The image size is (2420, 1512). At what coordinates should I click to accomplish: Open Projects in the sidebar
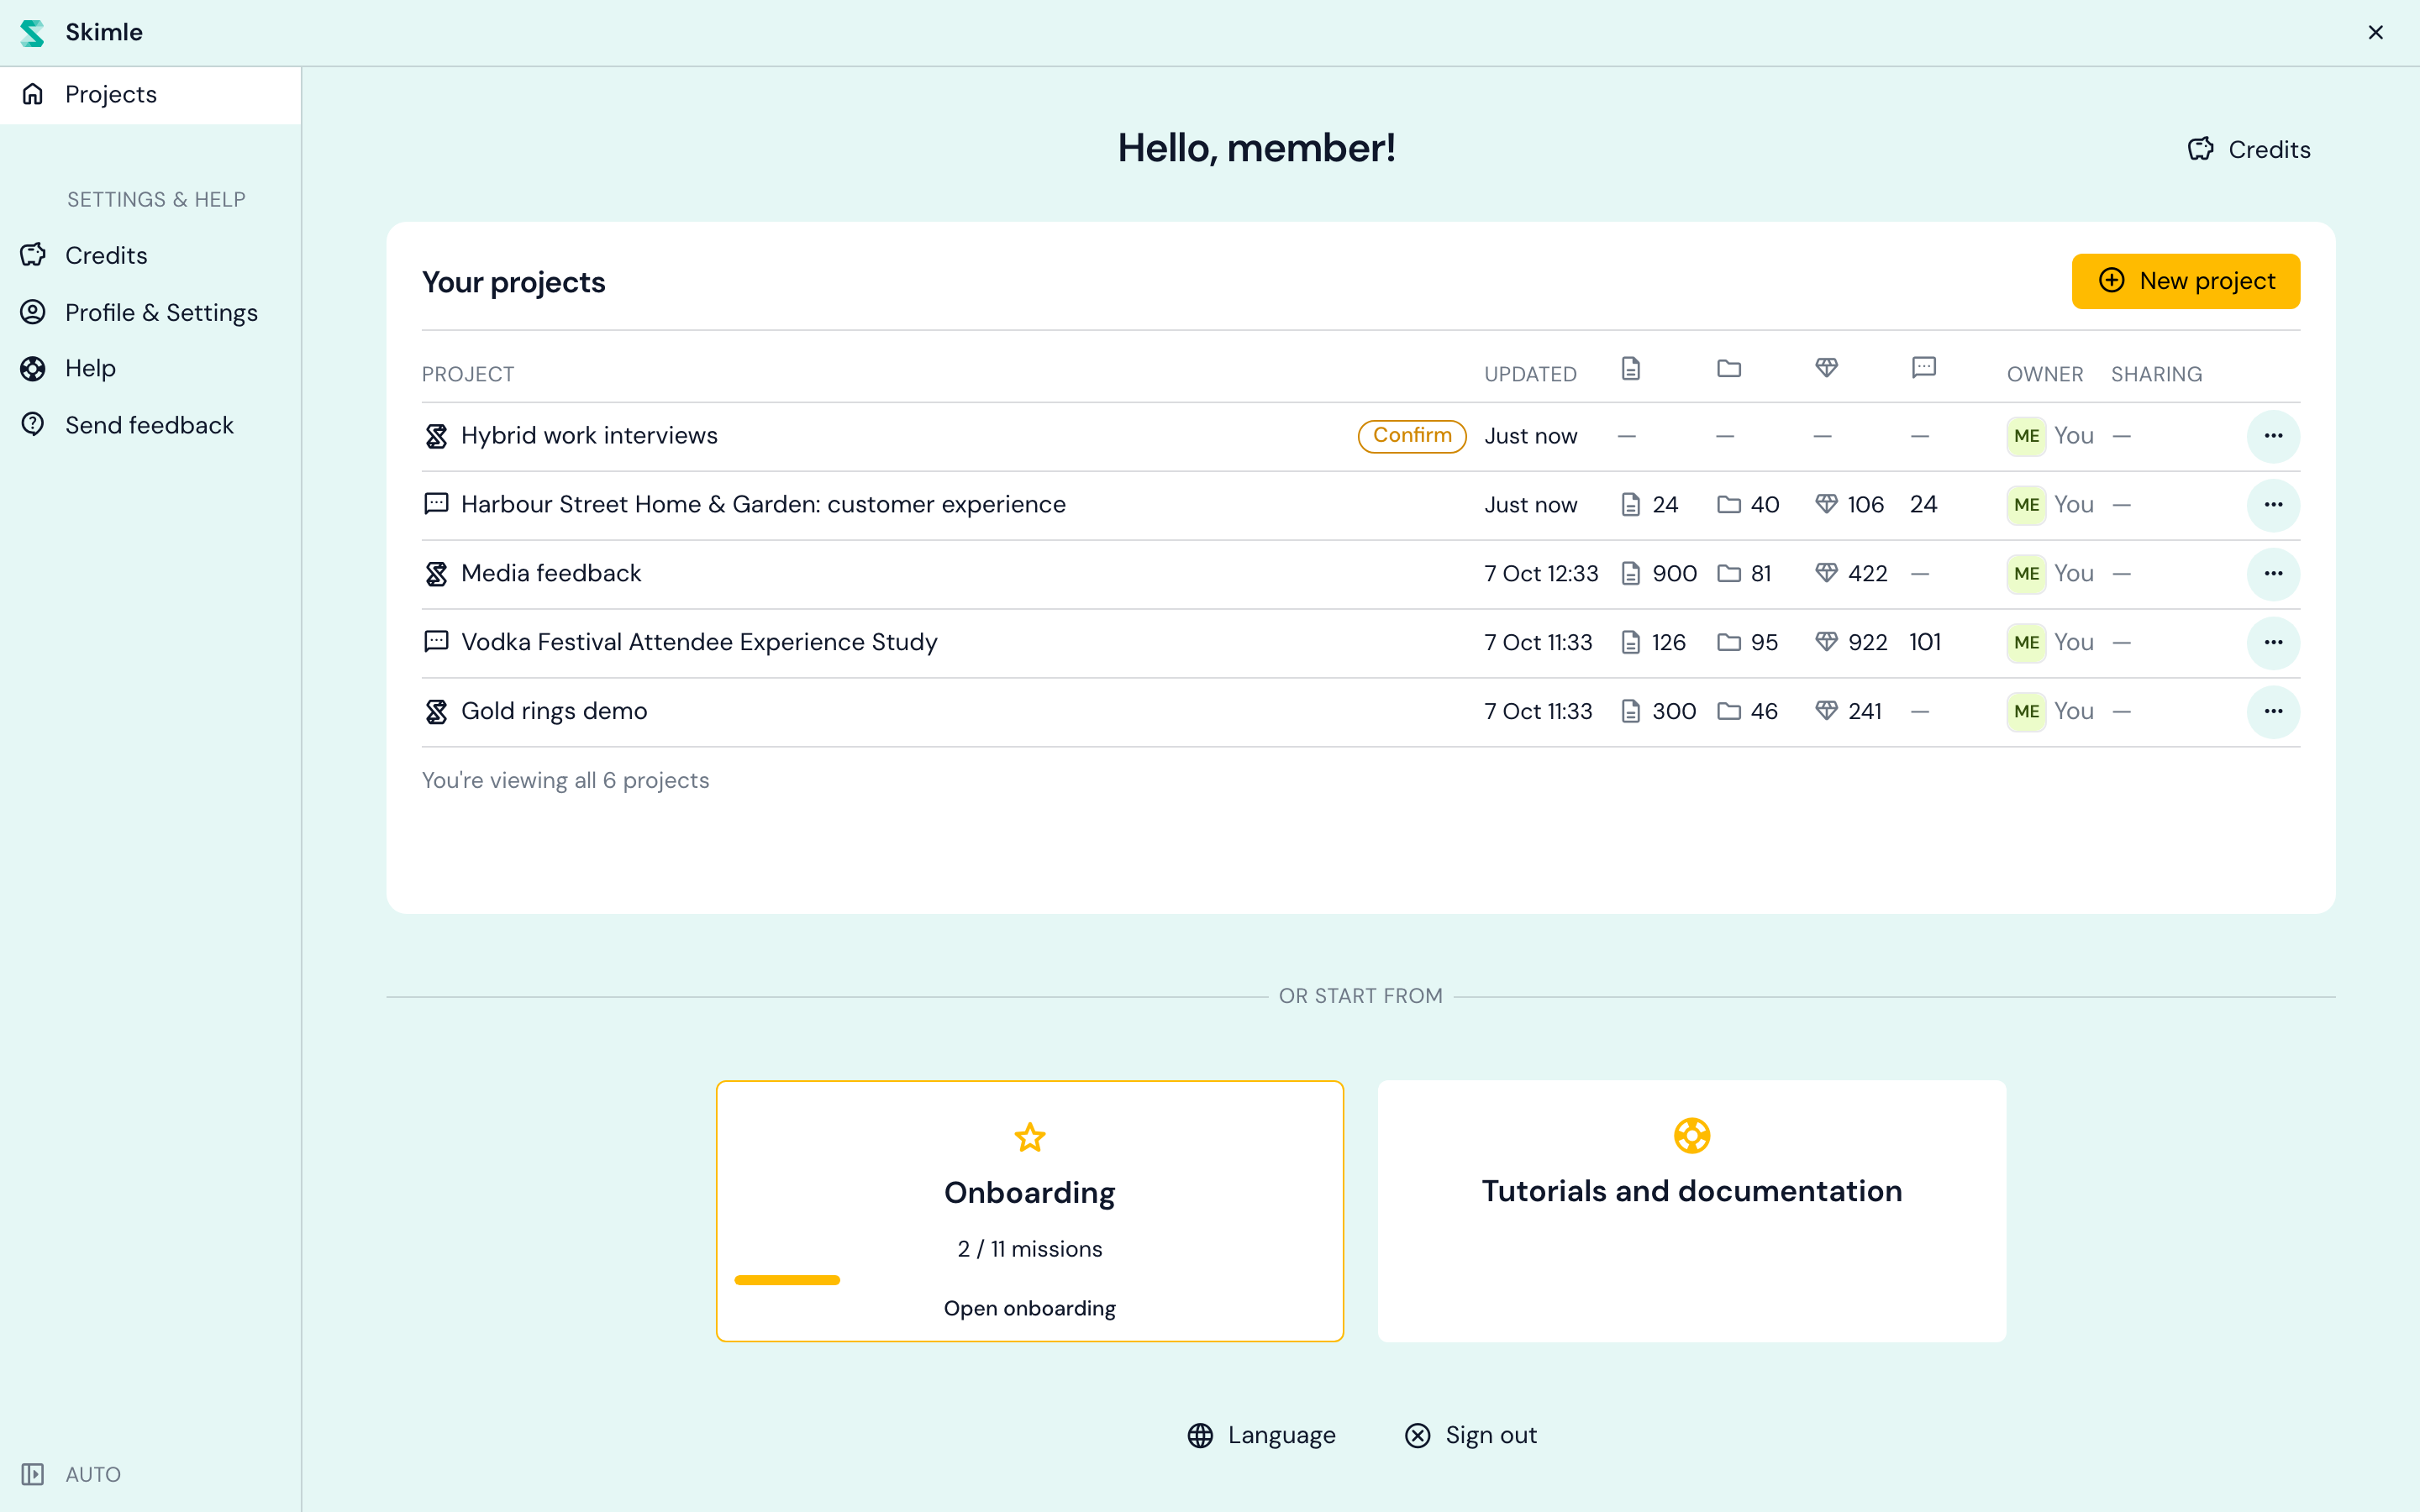coord(150,94)
